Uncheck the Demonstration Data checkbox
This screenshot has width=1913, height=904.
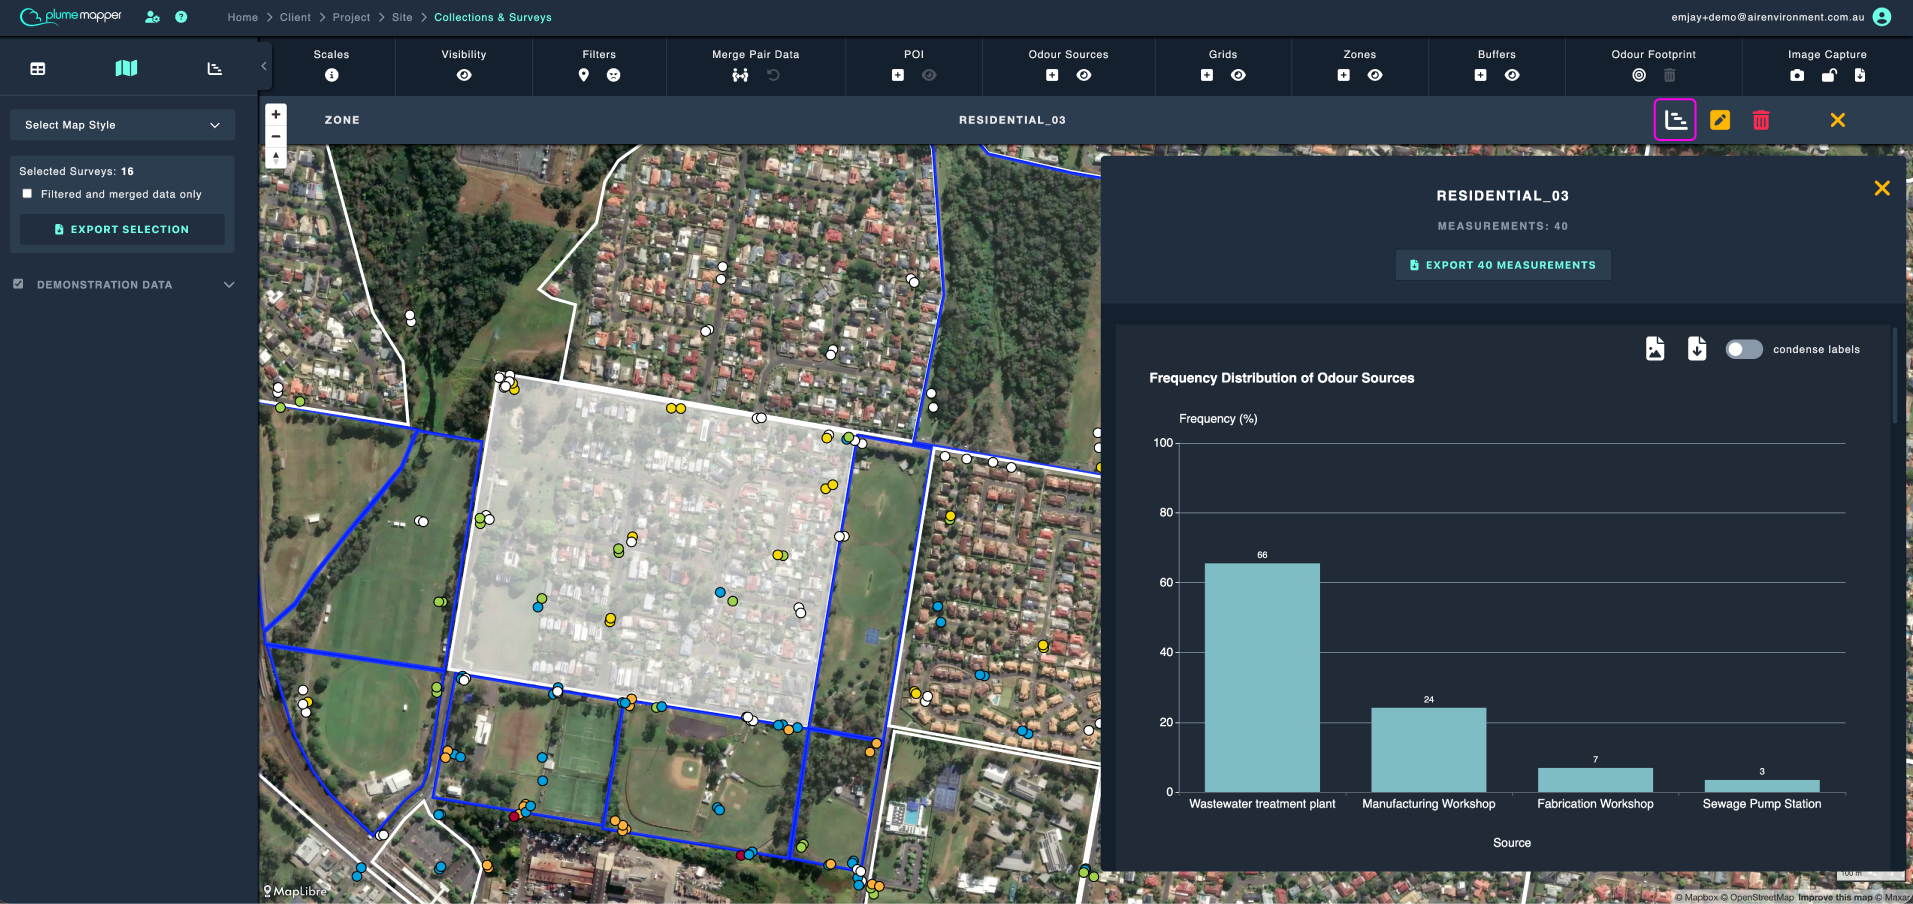coord(18,284)
